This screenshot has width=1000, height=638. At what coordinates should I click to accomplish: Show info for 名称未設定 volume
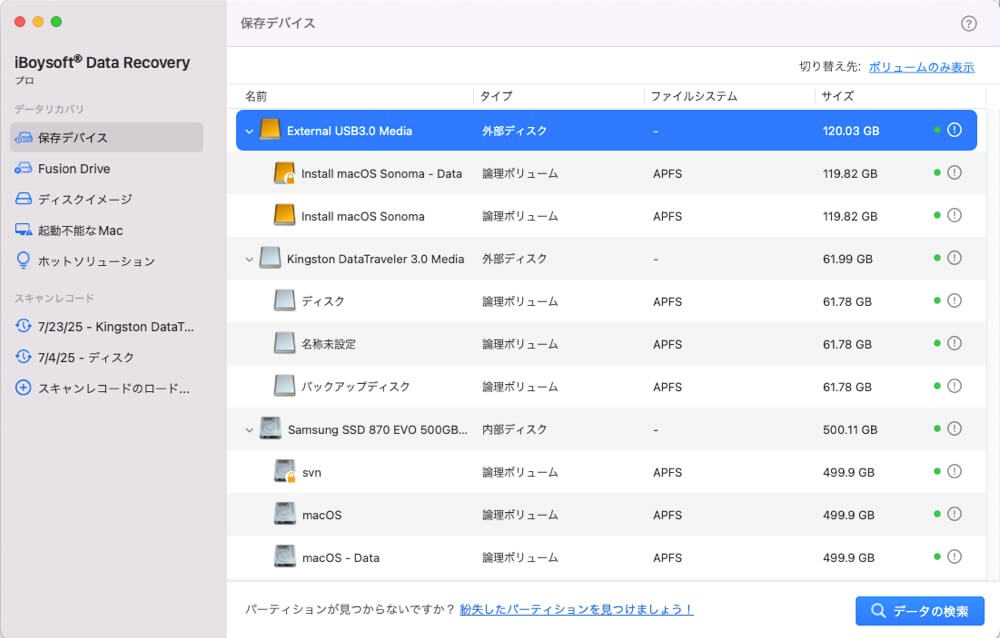954,344
